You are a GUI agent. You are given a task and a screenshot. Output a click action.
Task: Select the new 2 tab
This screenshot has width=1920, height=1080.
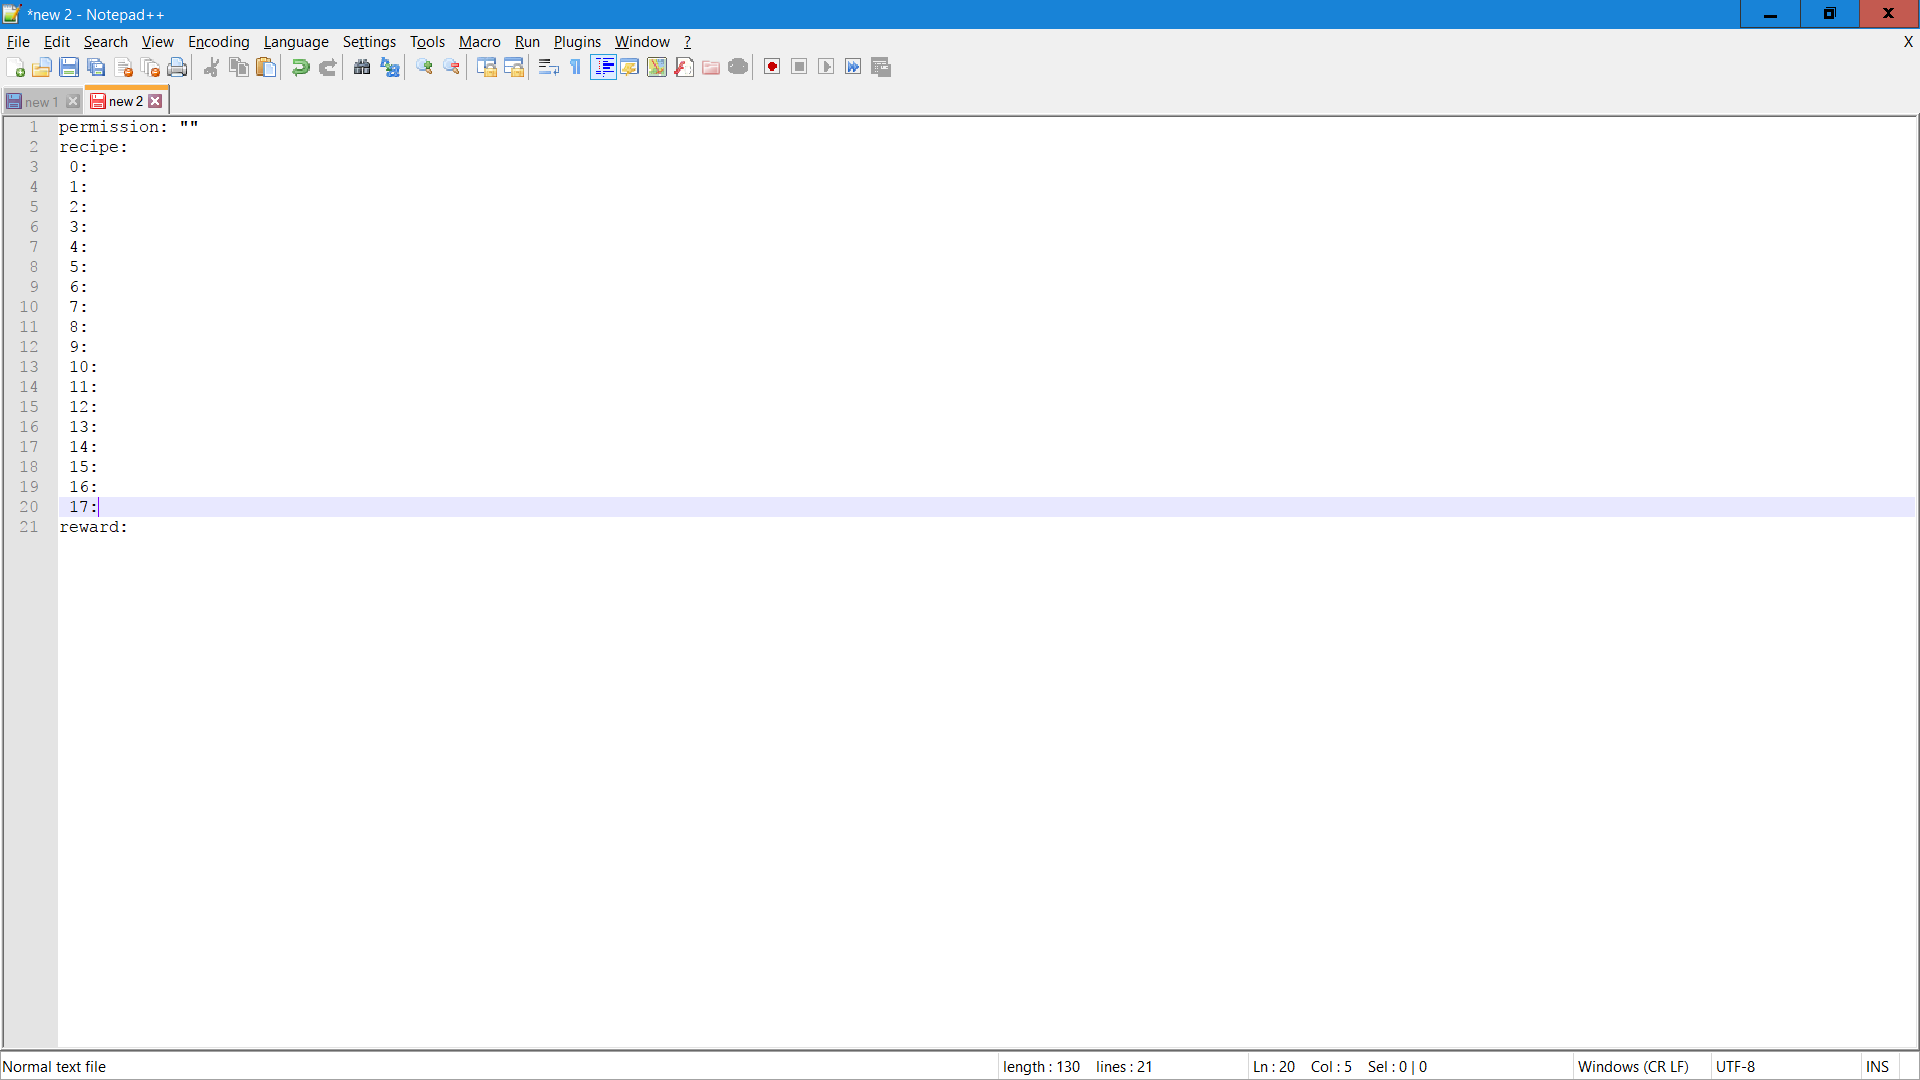point(125,101)
